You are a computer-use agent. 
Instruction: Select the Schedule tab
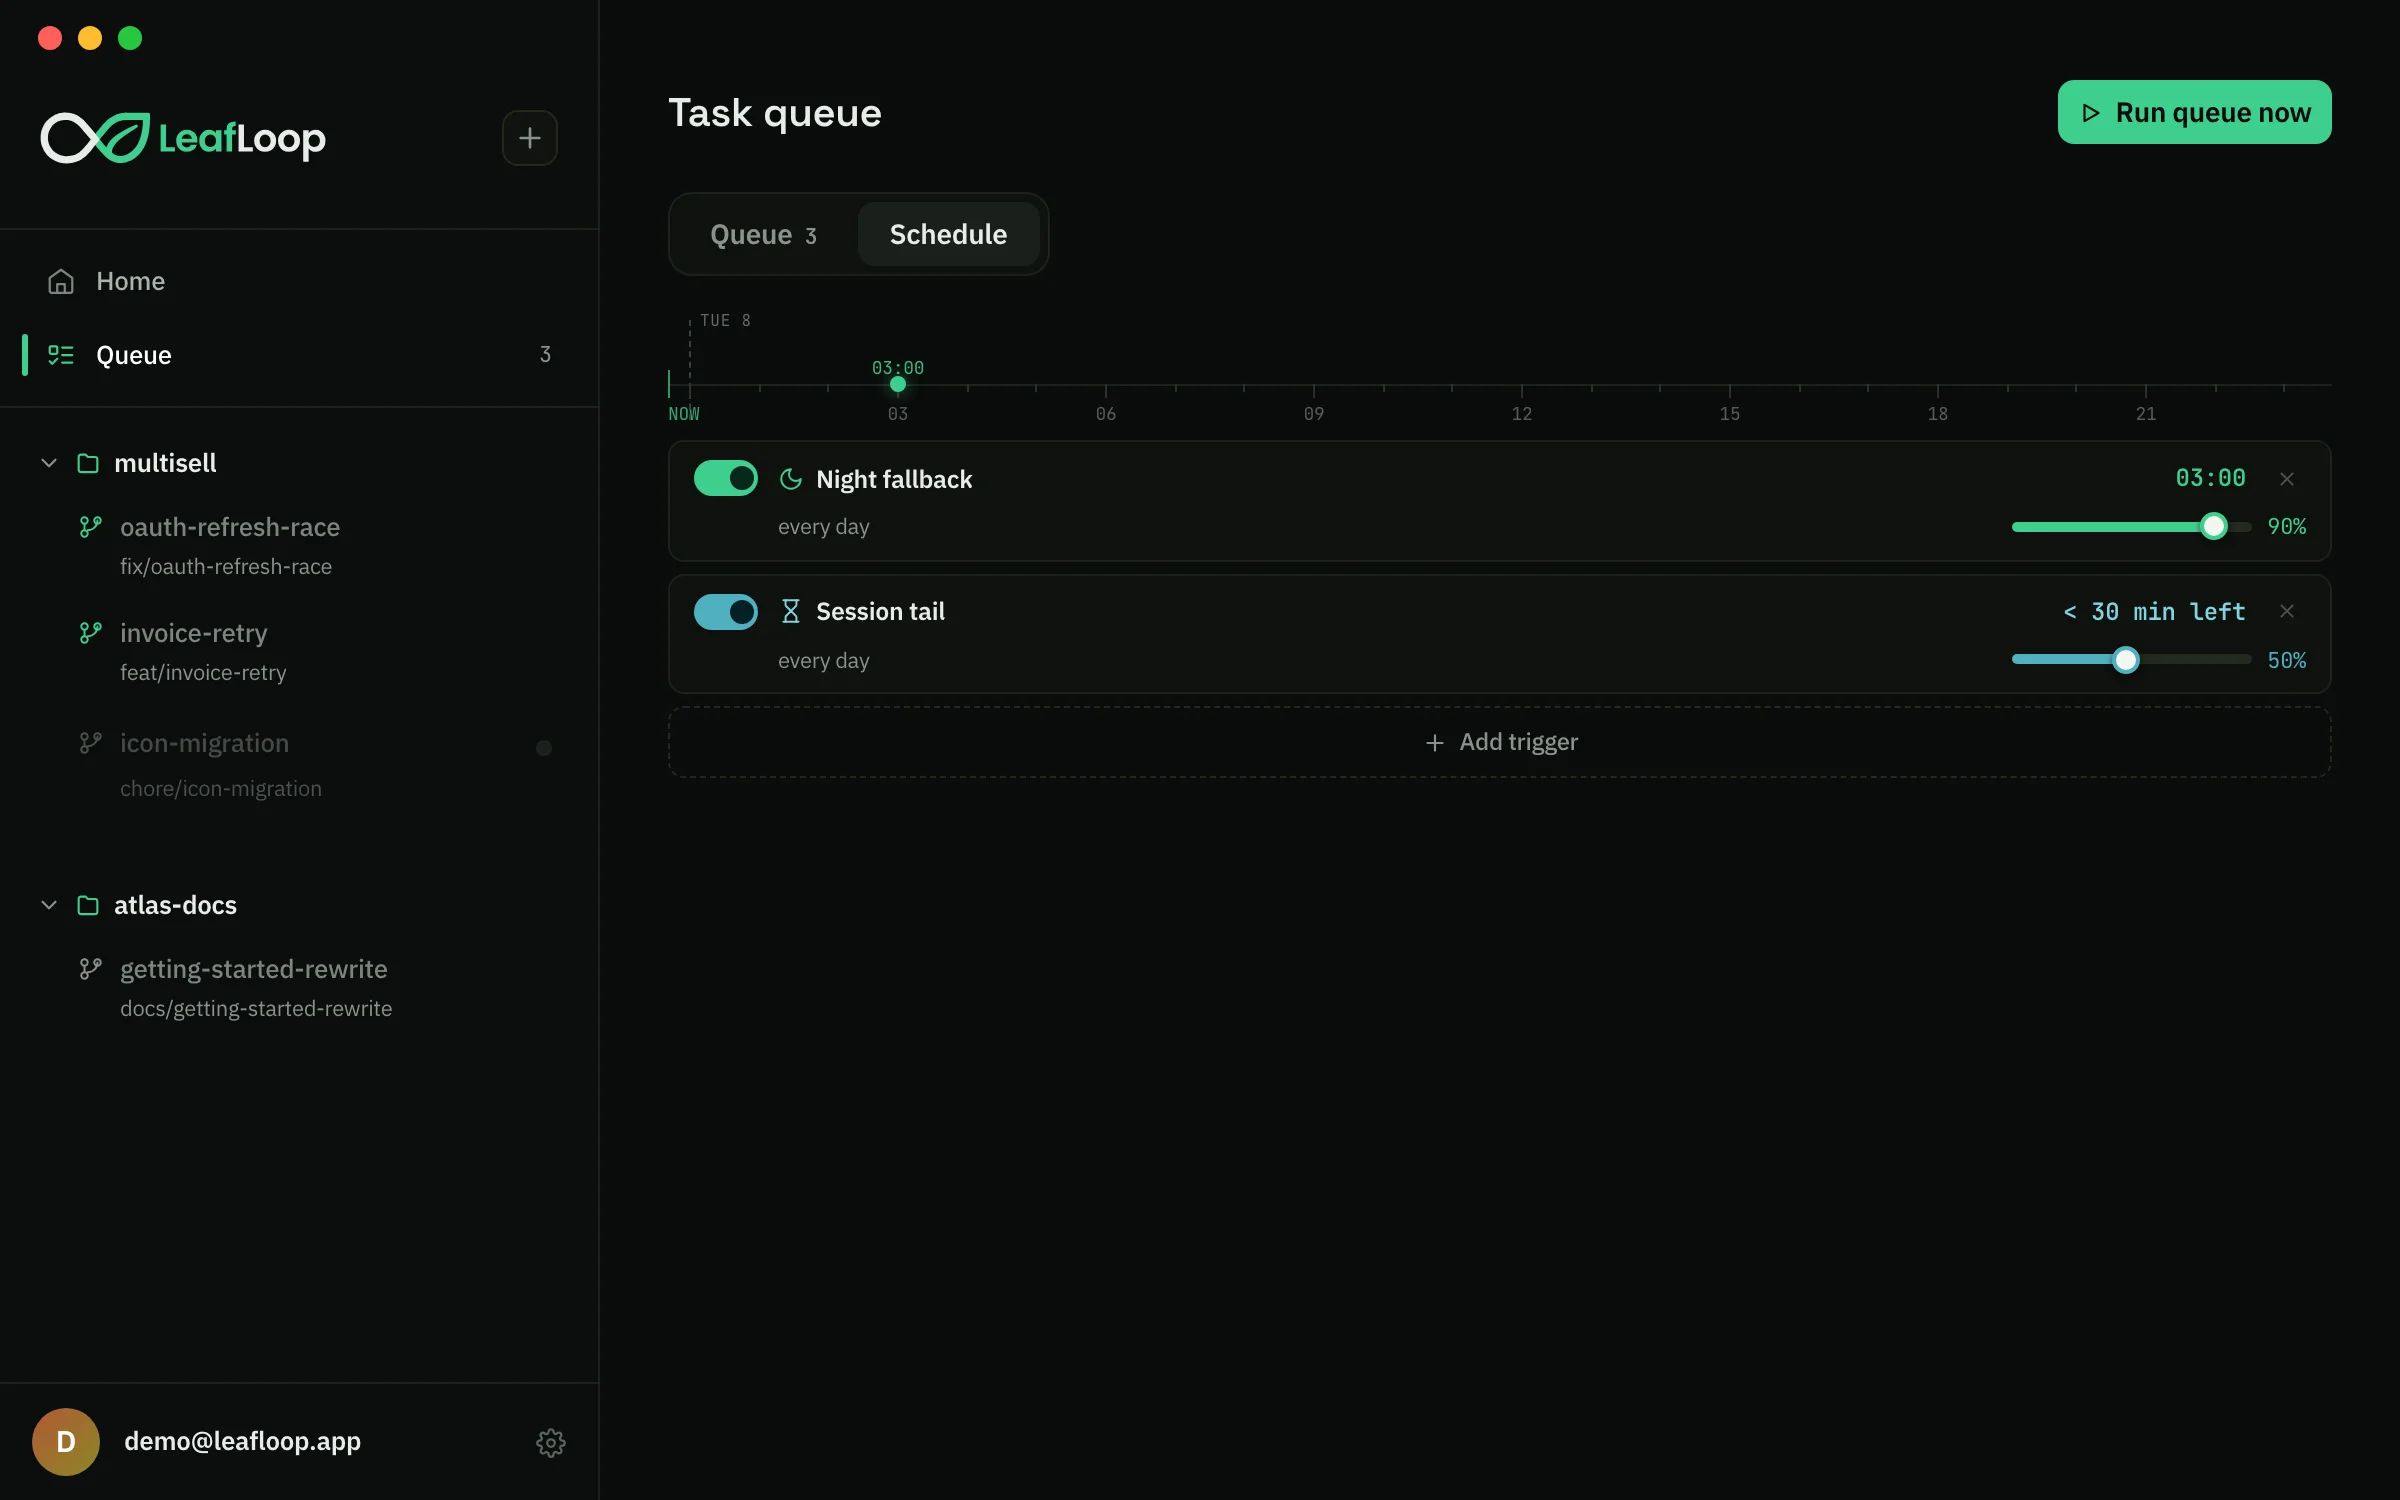point(948,235)
